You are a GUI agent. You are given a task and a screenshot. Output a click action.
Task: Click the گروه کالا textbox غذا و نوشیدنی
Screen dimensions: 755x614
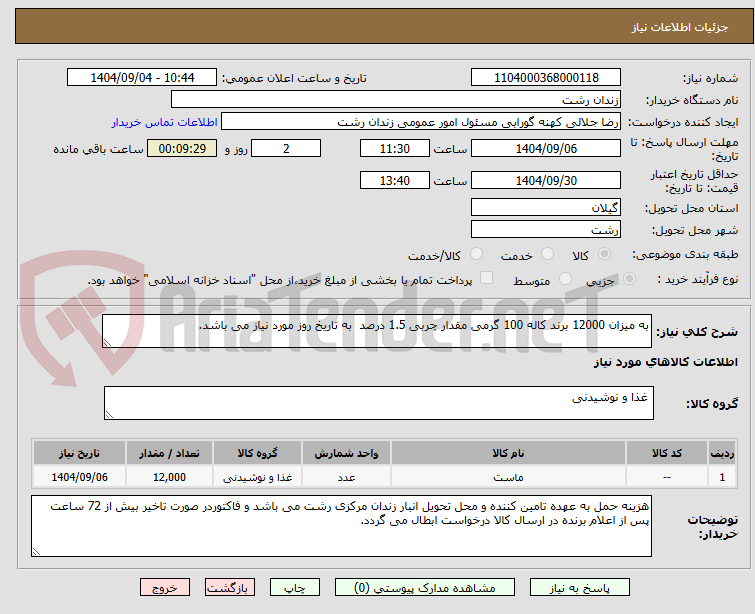tap(378, 403)
